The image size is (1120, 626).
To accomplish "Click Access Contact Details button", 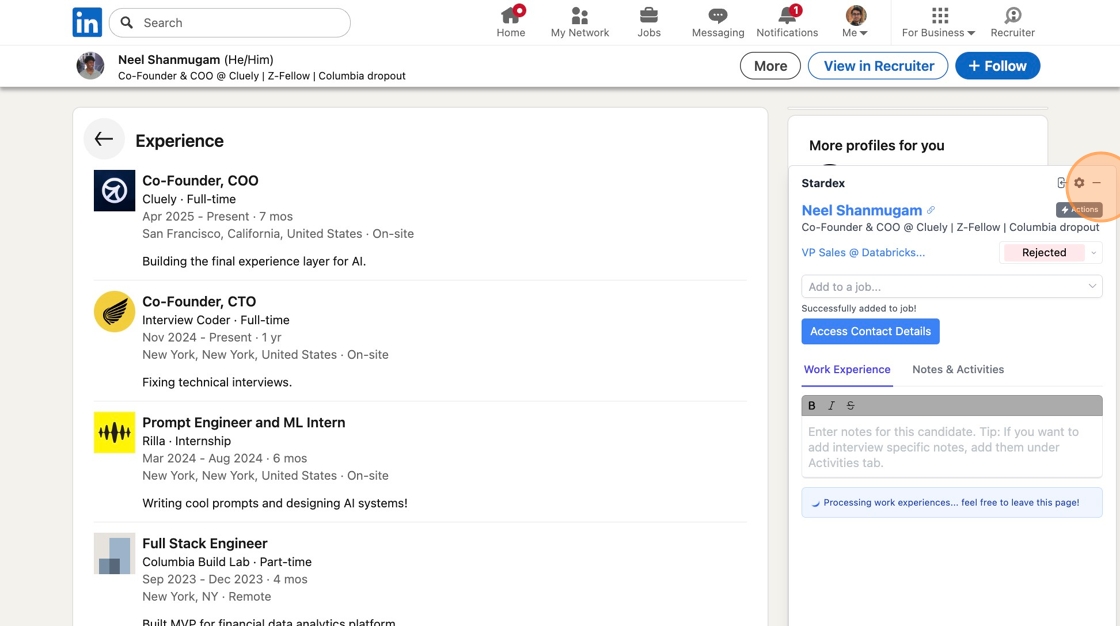I will pyautogui.click(x=870, y=332).
